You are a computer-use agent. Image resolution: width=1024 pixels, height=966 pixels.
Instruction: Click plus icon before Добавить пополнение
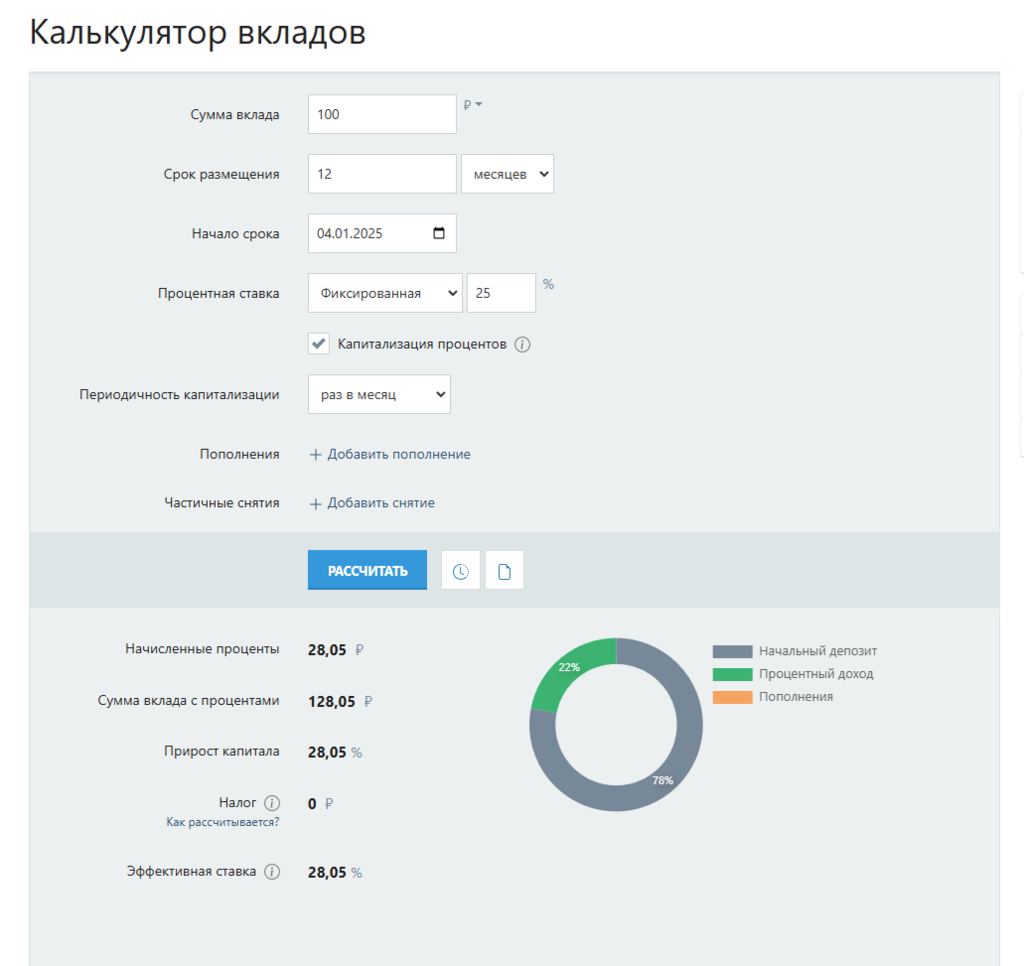point(315,454)
